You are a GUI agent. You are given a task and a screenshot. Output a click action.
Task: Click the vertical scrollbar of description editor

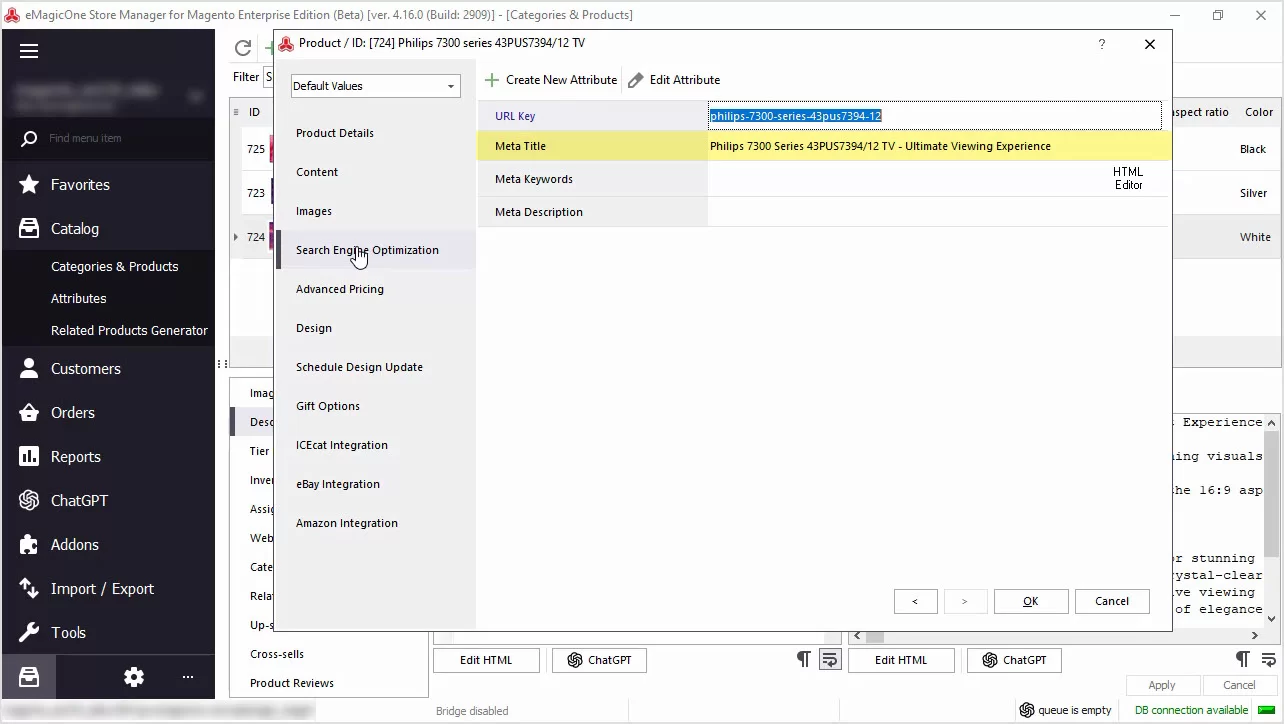1272,493
